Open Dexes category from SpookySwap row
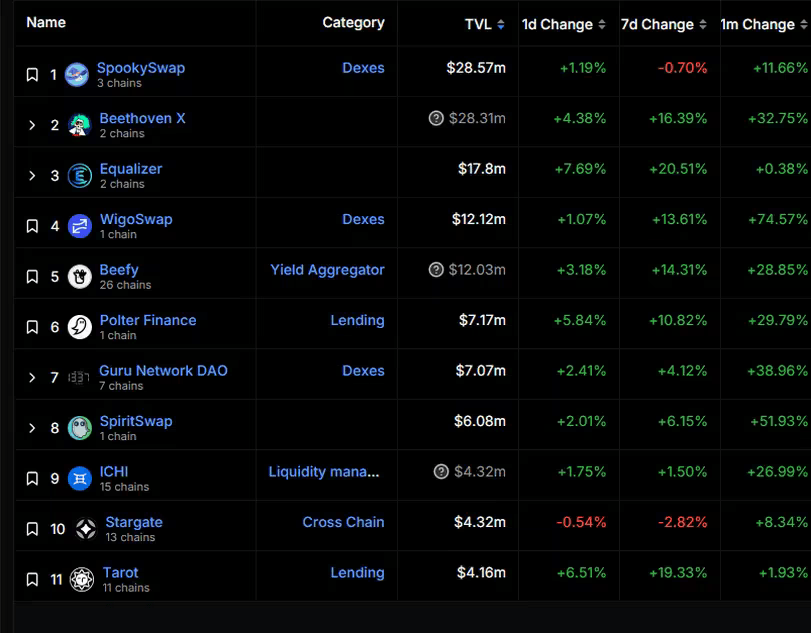 (x=363, y=68)
